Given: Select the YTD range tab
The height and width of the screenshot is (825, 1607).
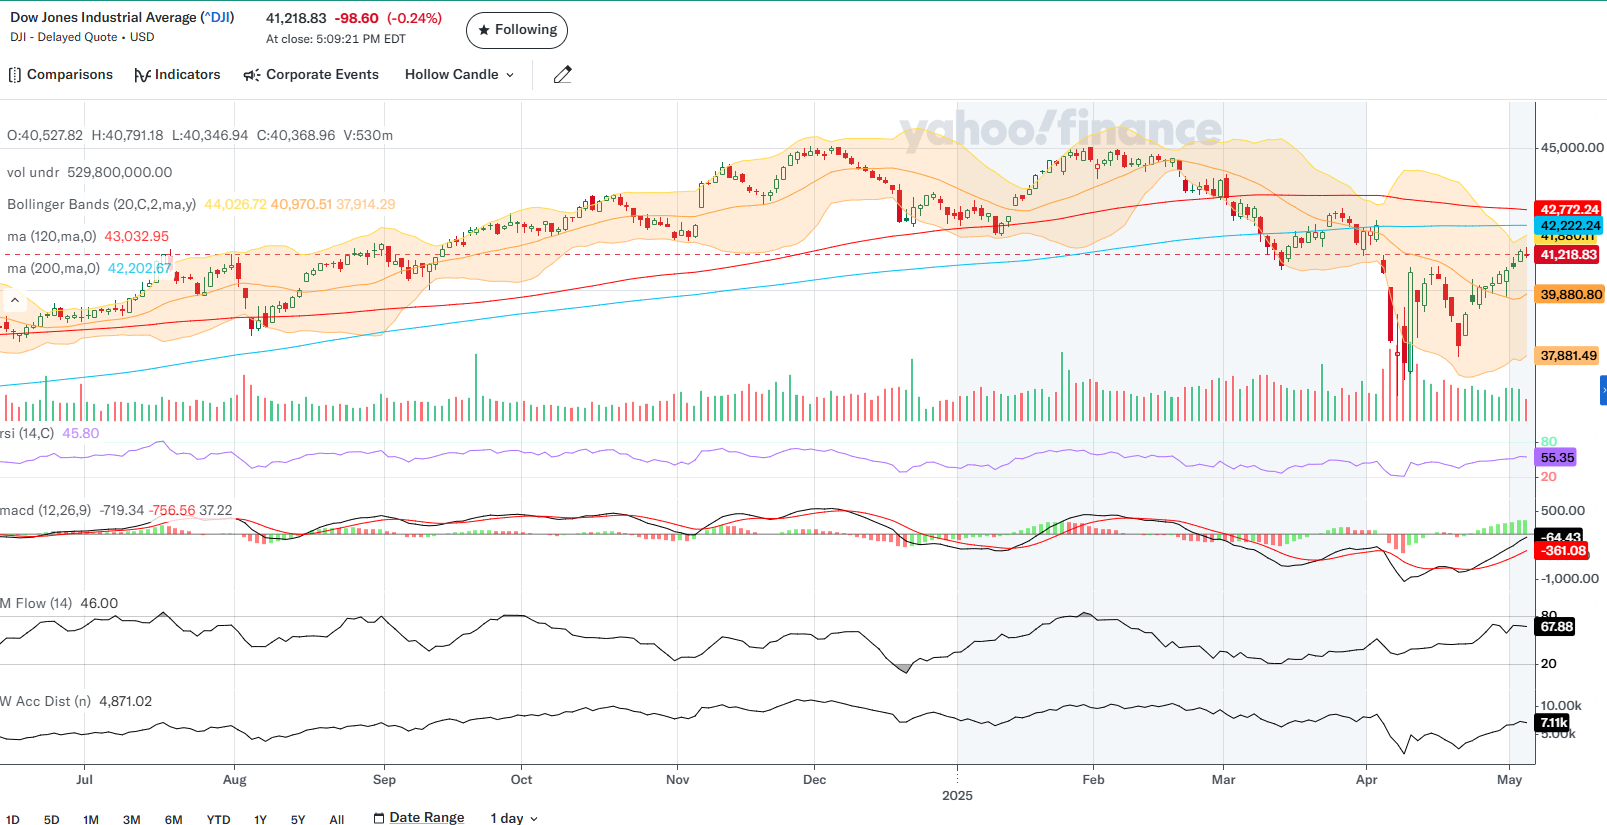Looking at the screenshot, I should tap(218, 819).
